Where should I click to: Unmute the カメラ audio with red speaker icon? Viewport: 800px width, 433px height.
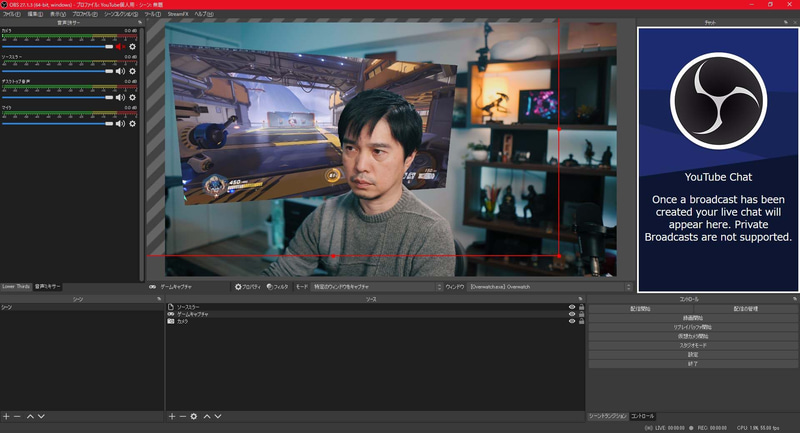120,46
